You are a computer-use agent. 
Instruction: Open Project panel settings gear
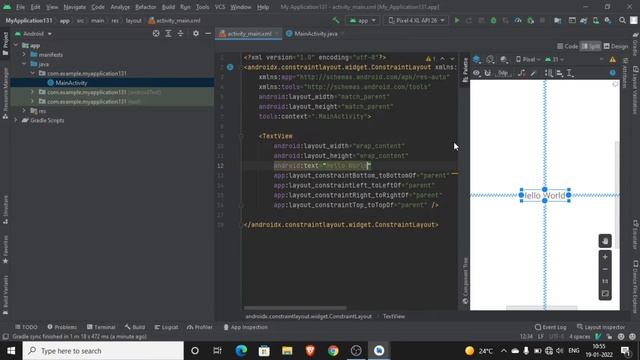(x=196, y=33)
